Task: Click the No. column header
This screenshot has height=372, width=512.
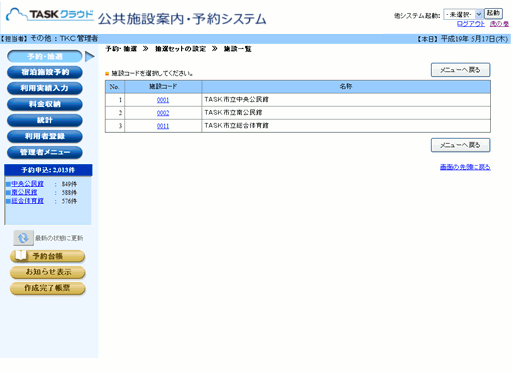Action: [x=115, y=87]
